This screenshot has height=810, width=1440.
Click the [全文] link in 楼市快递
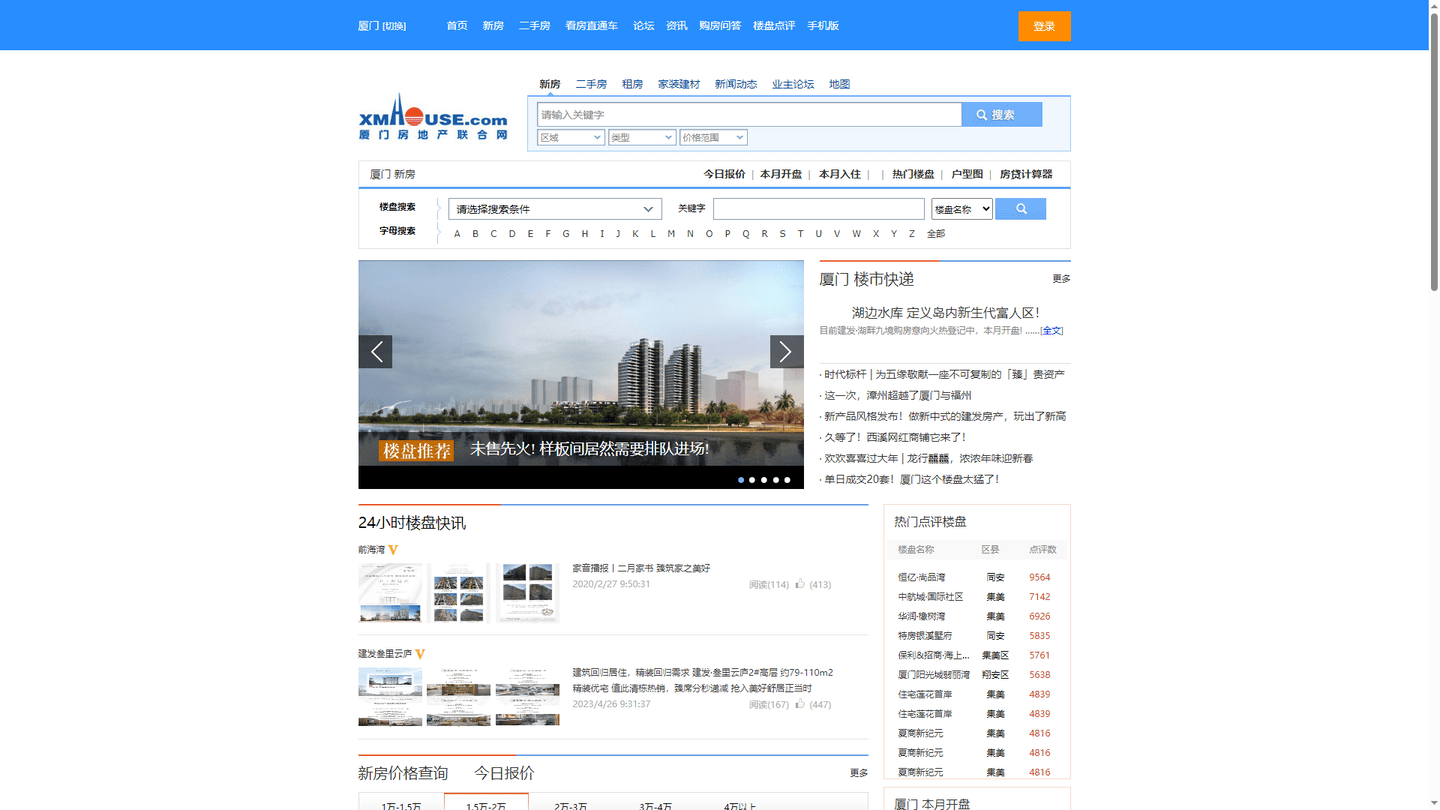point(1052,330)
